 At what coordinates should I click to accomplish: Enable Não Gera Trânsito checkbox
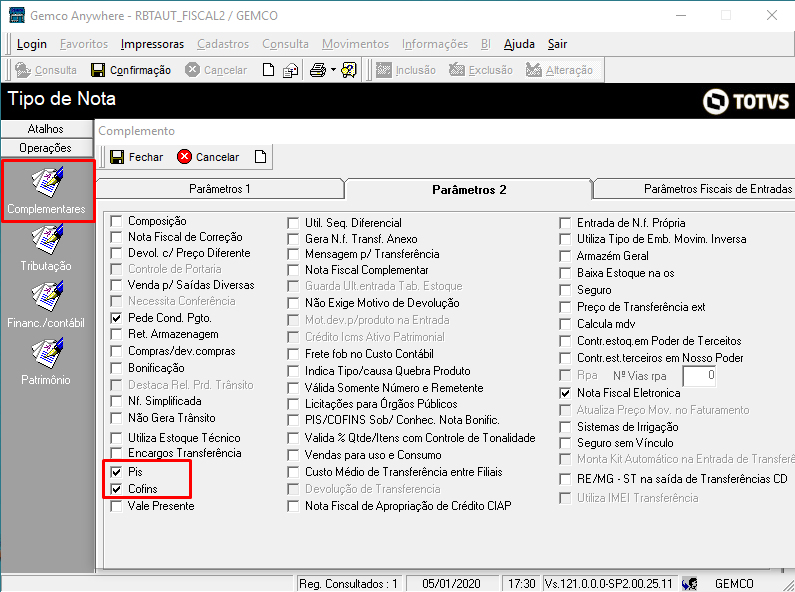tap(117, 418)
